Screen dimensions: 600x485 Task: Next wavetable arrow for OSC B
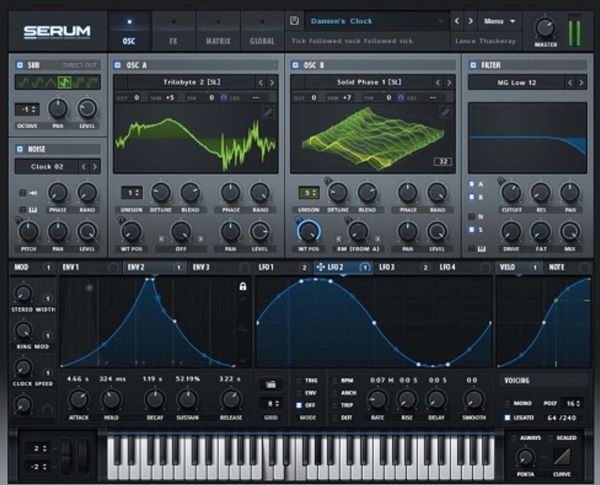(449, 82)
